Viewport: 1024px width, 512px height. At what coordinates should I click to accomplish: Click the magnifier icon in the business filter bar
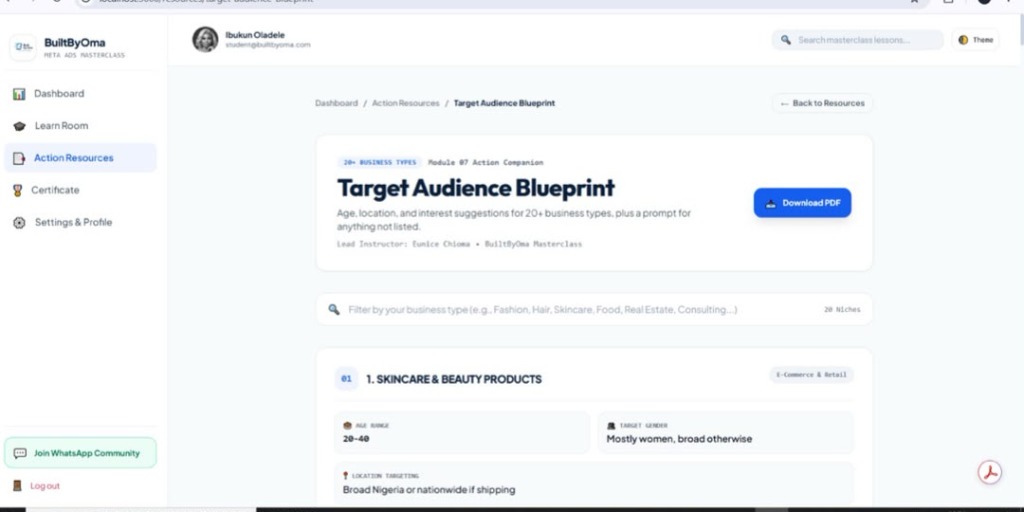pos(334,310)
